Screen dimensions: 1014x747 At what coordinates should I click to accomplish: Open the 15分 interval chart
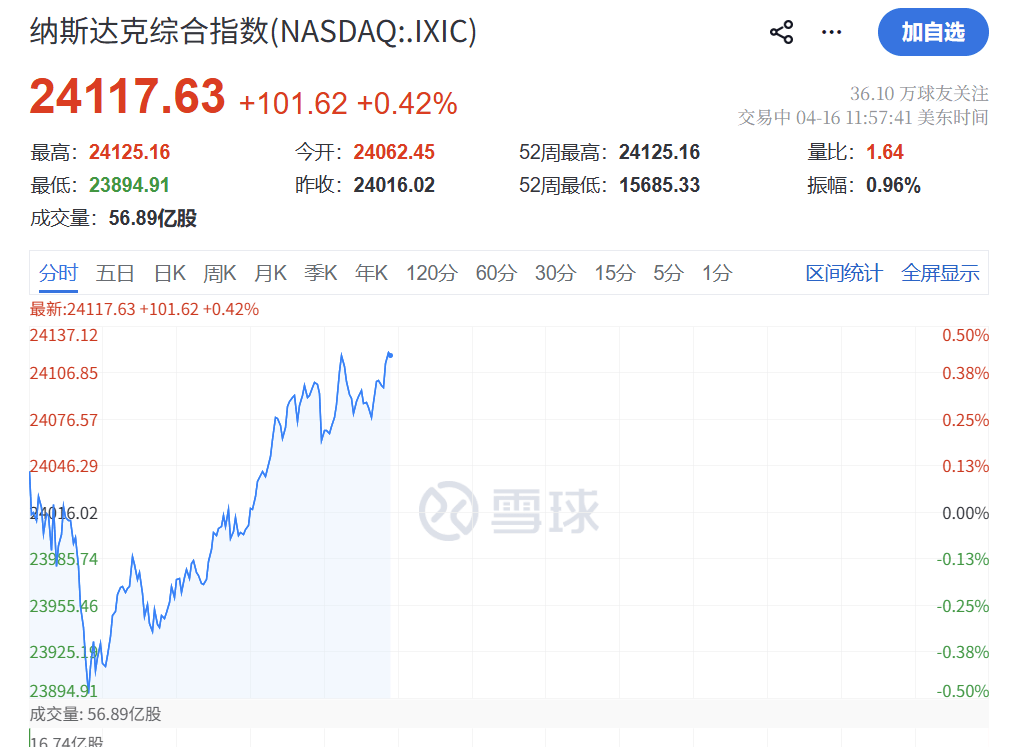coord(614,272)
